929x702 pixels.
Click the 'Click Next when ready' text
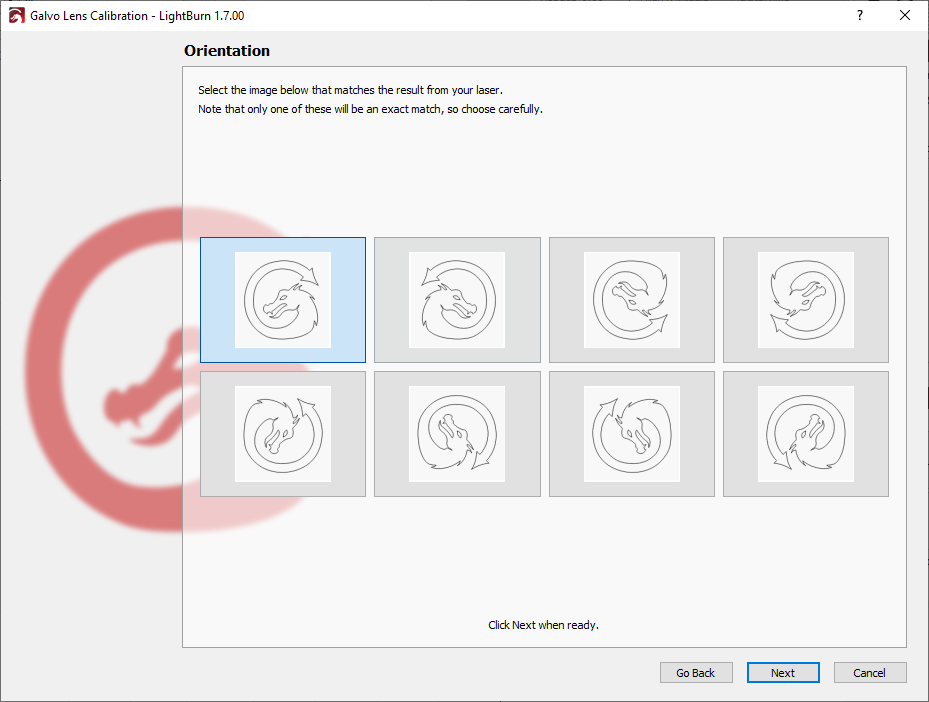(543, 625)
